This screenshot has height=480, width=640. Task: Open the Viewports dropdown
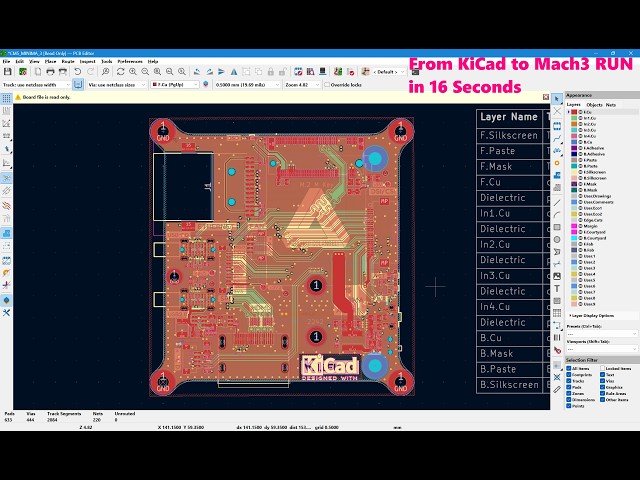(x=602, y=349)
